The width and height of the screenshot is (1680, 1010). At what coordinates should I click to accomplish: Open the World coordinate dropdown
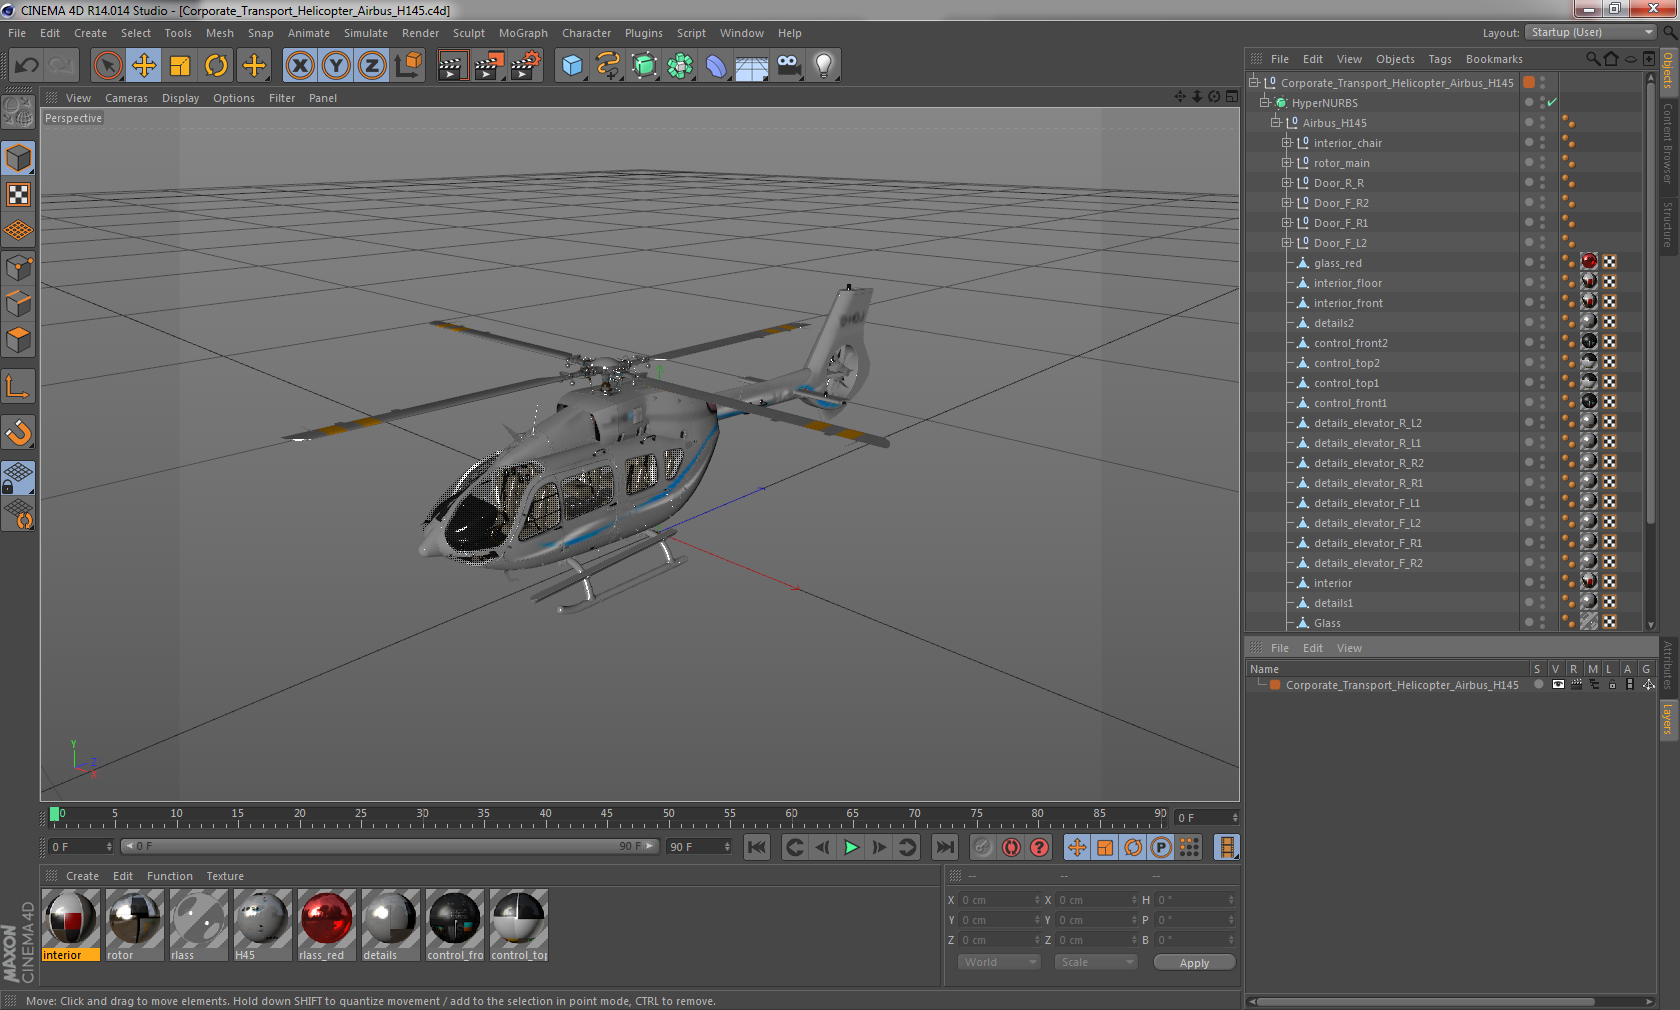coord(999,962)
